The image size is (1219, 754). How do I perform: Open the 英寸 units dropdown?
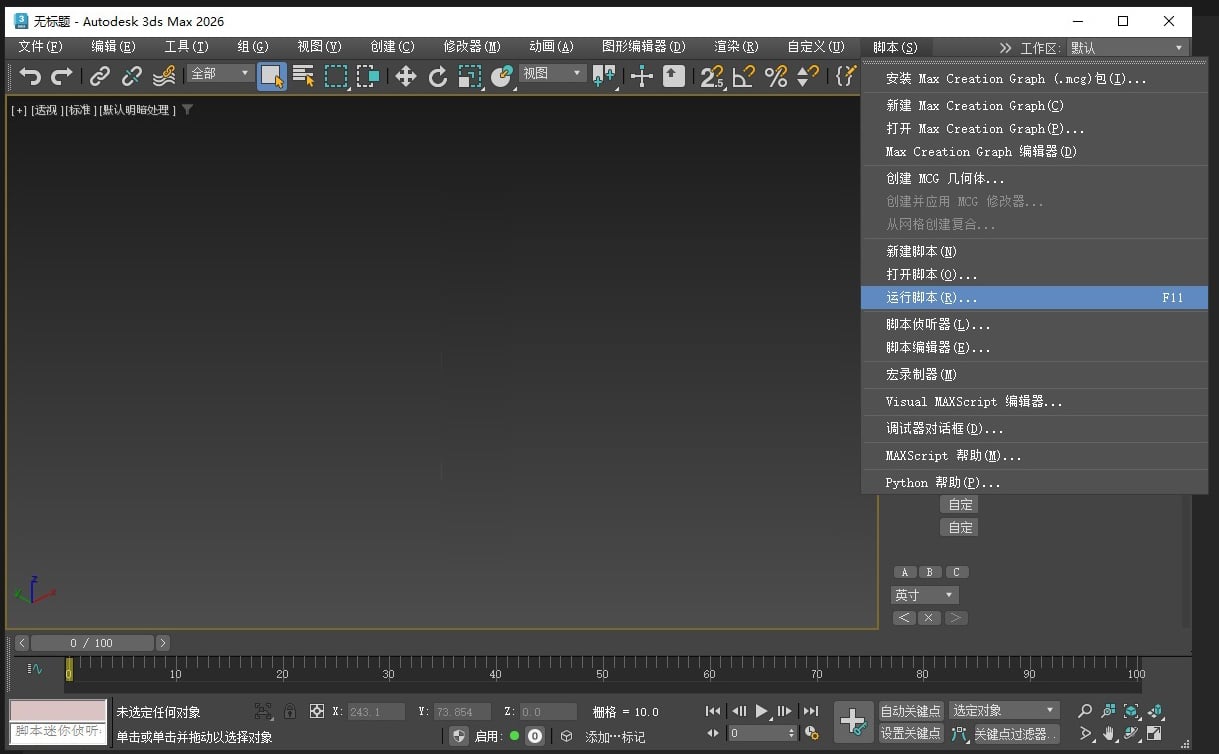click(x=924, y=595)
